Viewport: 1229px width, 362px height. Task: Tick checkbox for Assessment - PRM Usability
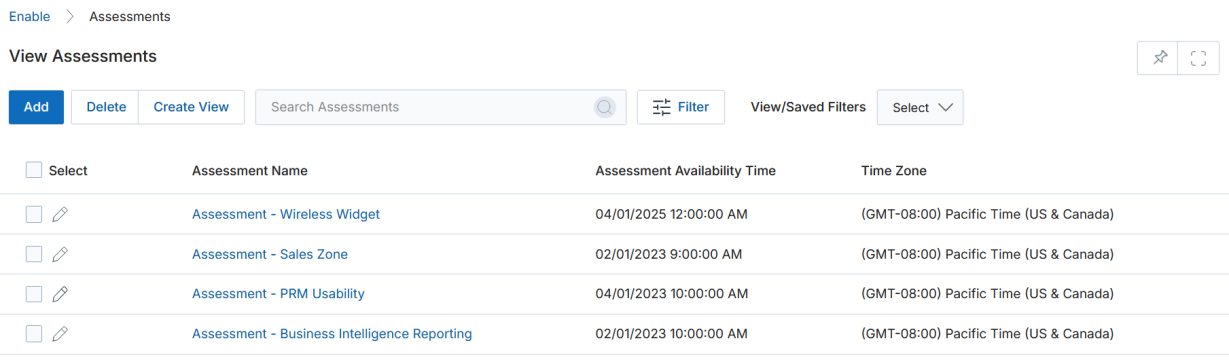click(34, 294)
